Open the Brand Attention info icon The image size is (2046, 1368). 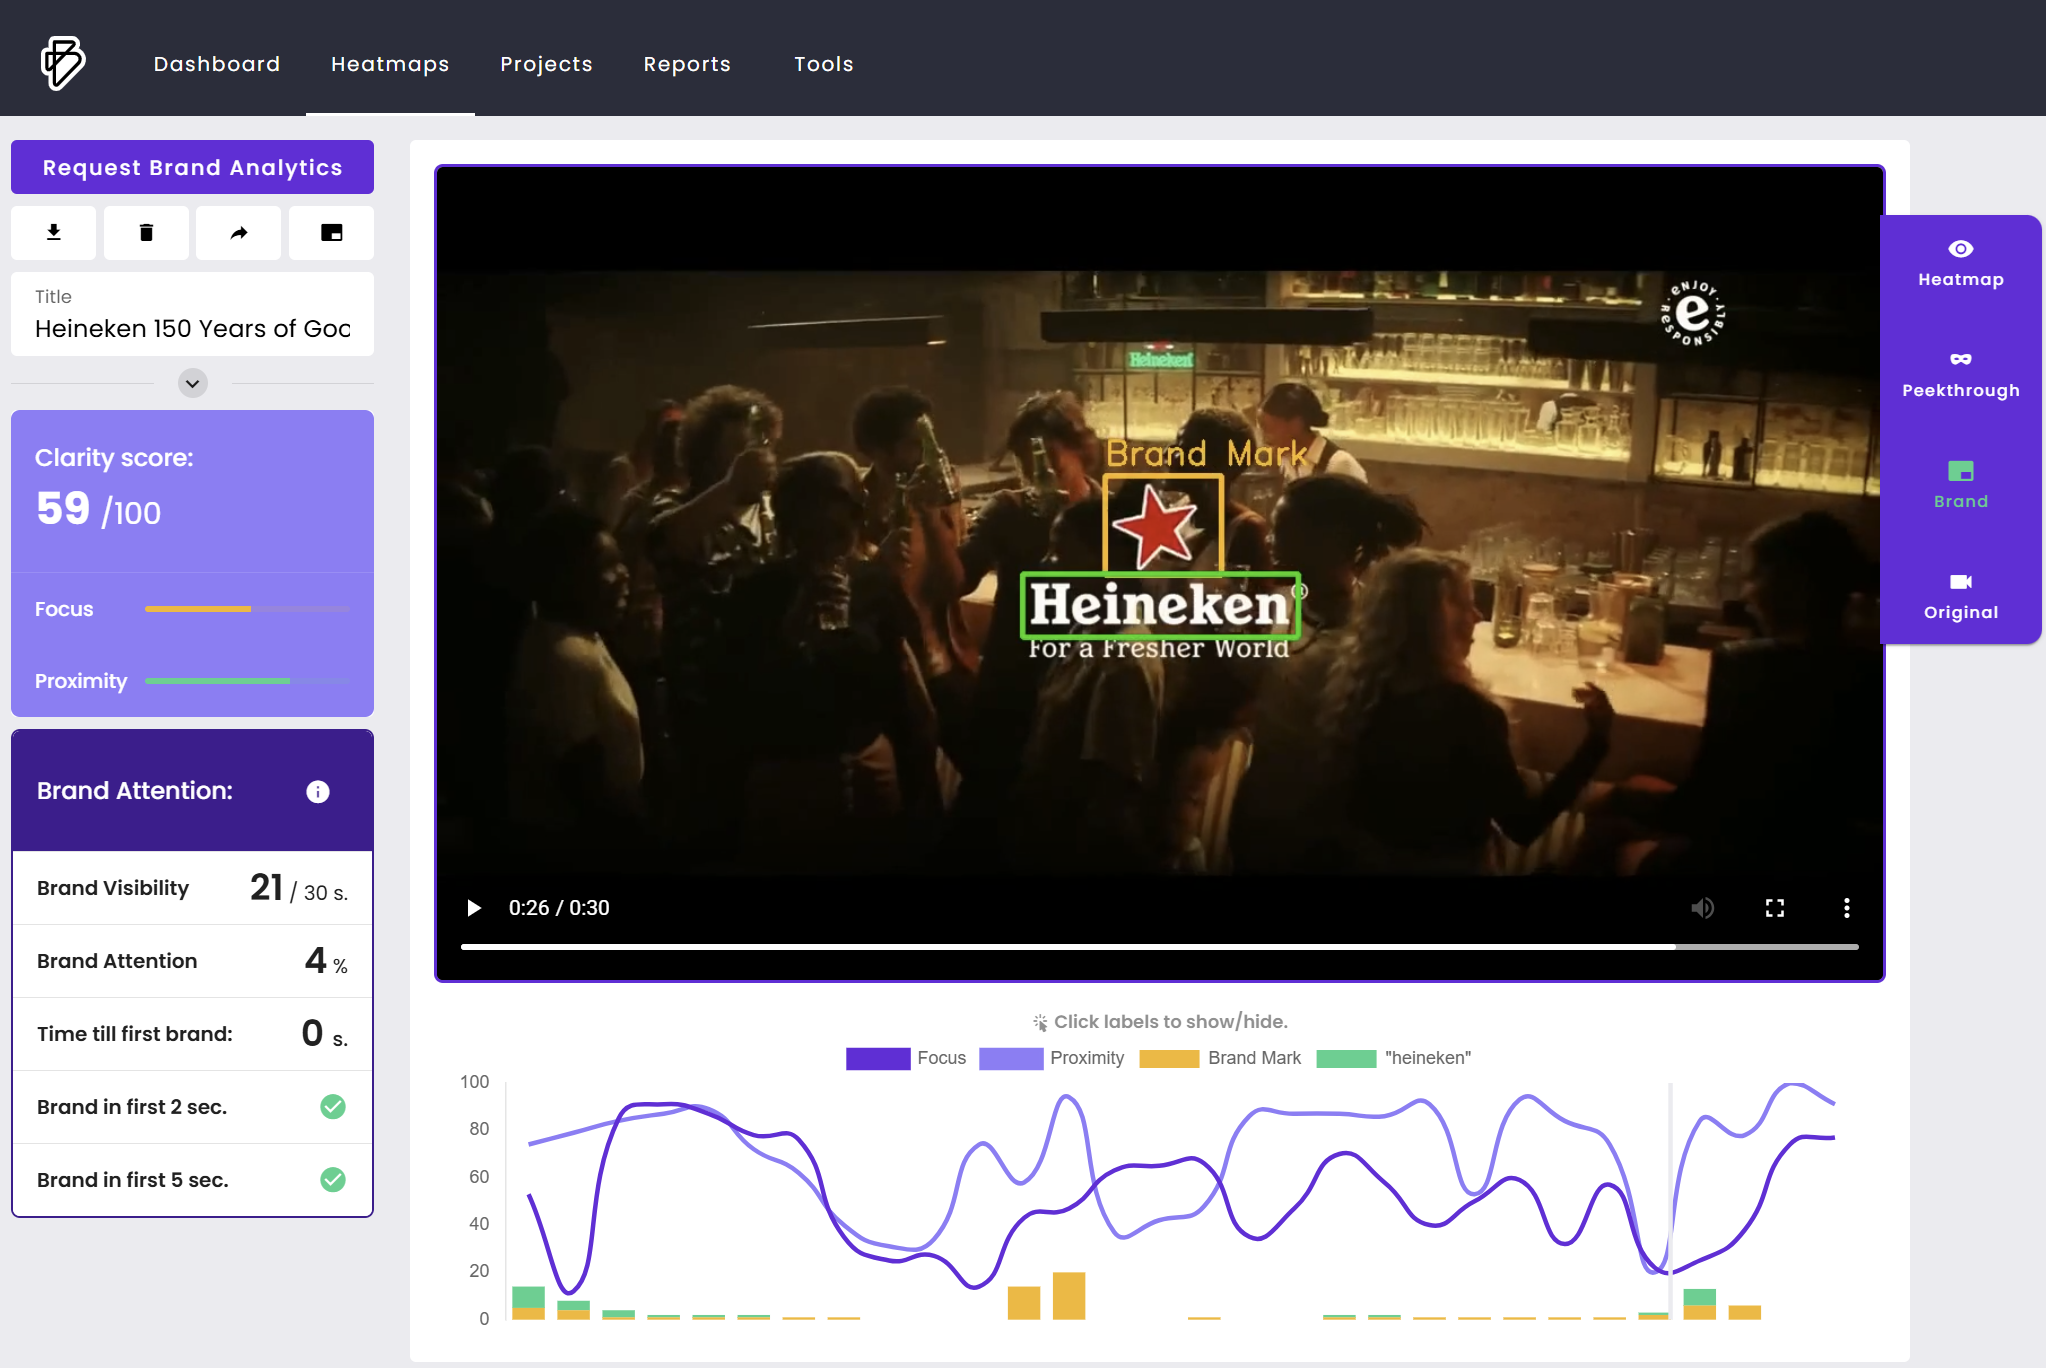click(318, 792)
